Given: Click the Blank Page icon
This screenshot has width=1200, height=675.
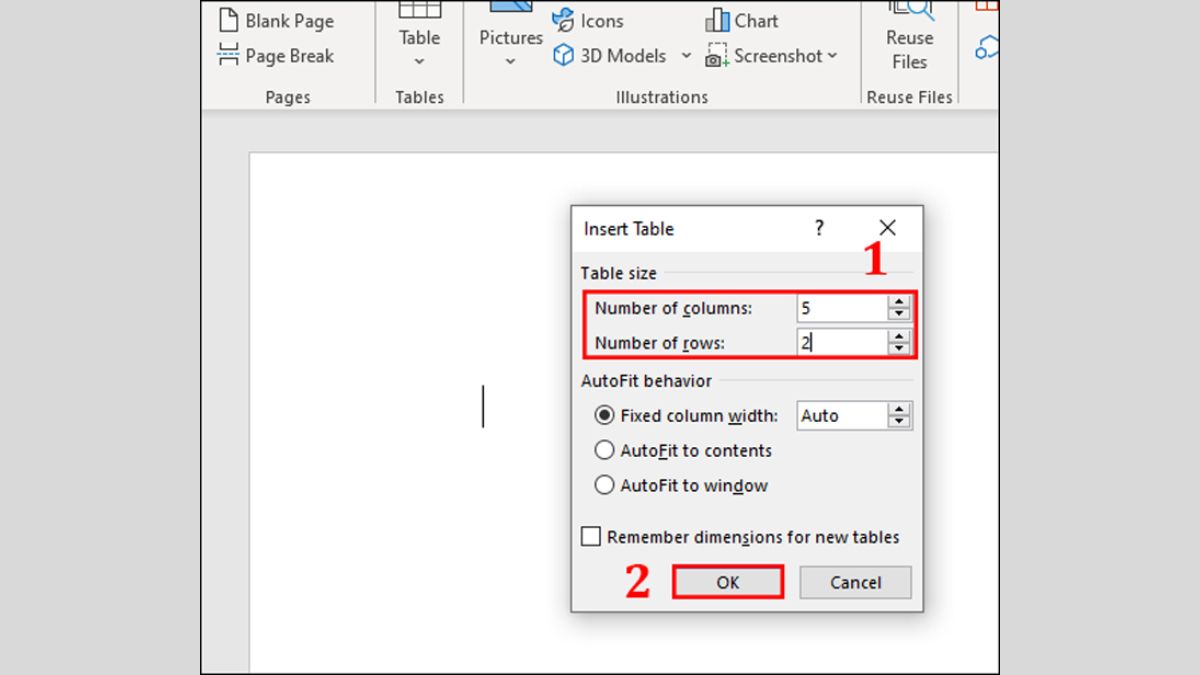Looking at the screenshot, I should pyautogui.click(x=229, y=21).
